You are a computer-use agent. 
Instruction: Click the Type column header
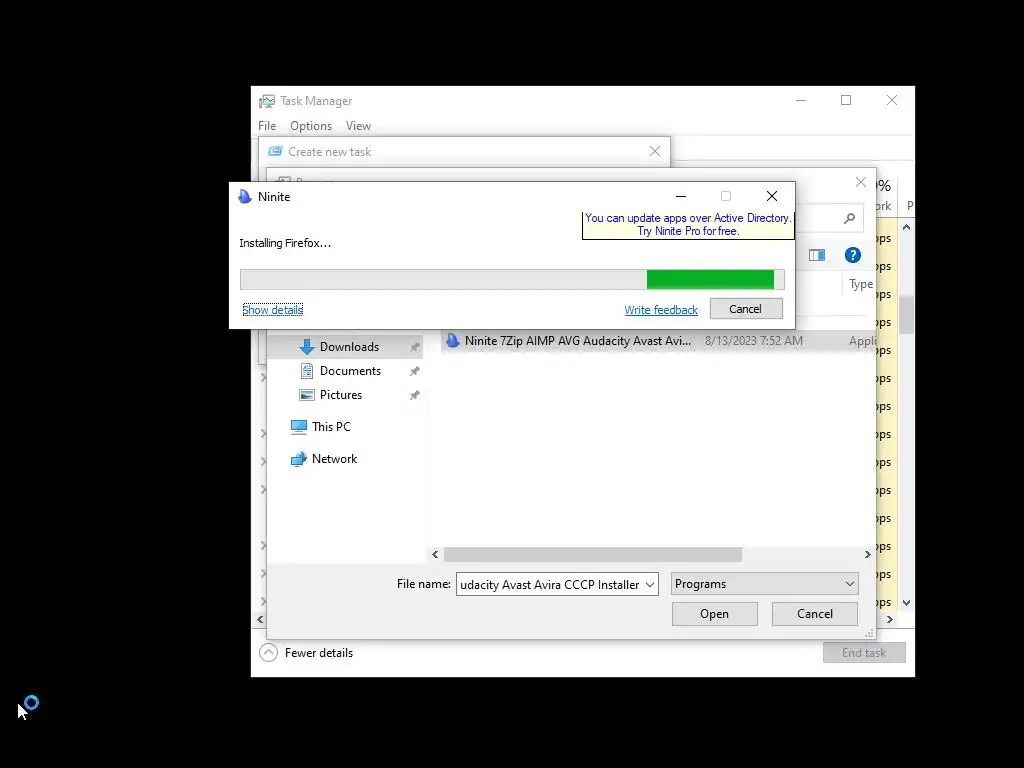861,284
